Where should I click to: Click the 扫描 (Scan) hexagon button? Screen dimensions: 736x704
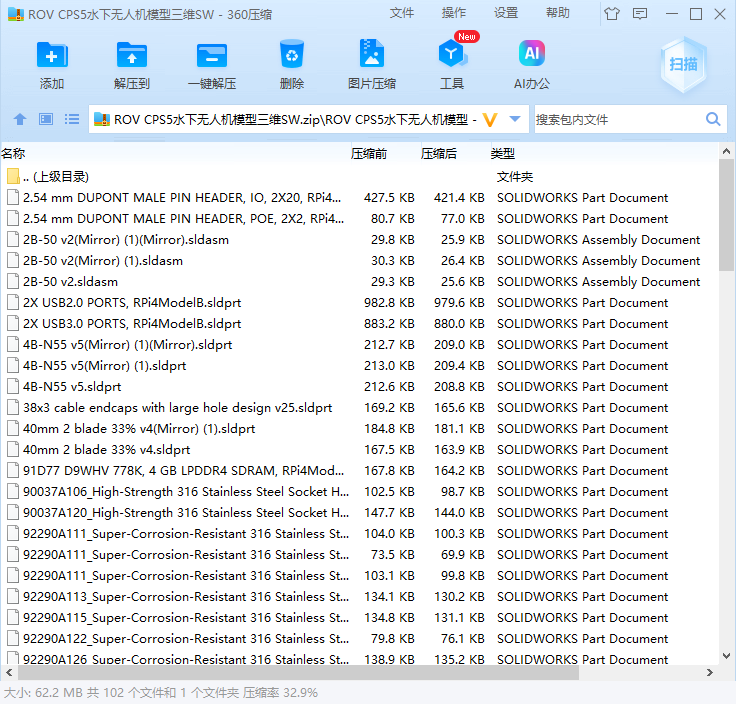tap(683, 64)
